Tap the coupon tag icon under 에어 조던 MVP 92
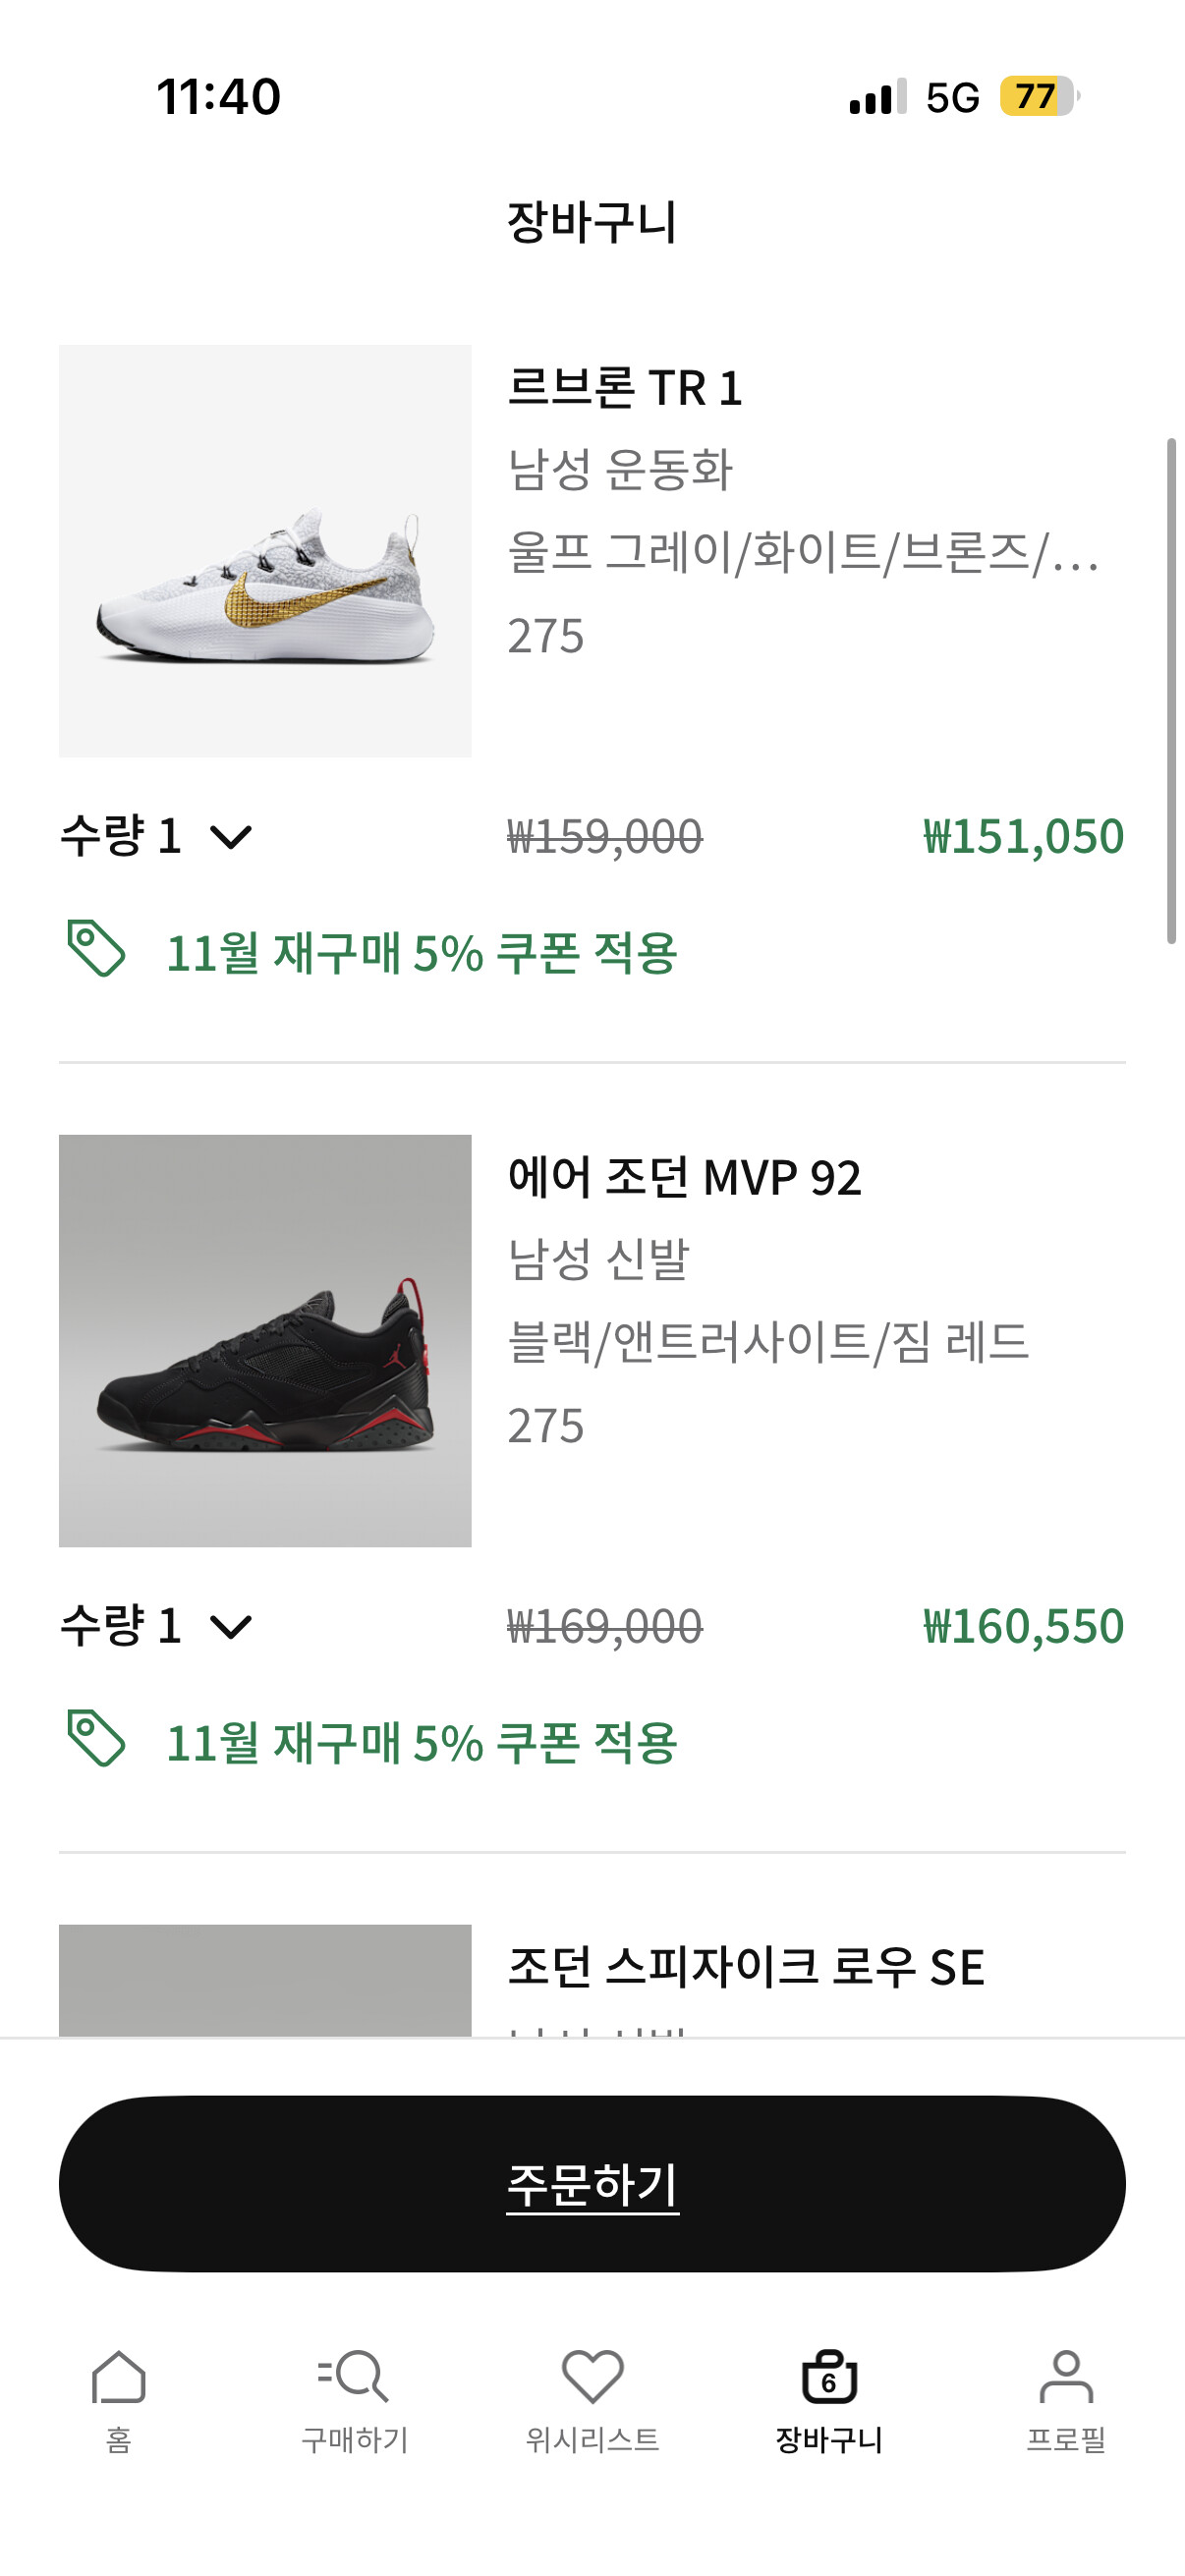 [x=96, y=1738]
